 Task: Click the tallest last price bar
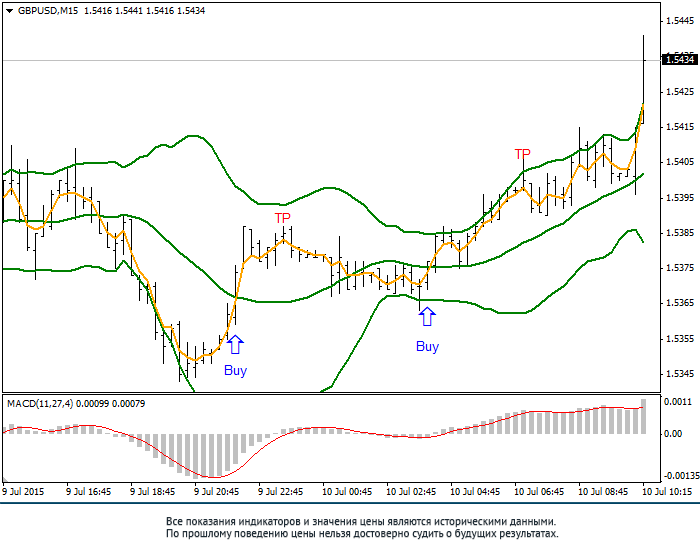click(643, 79)
